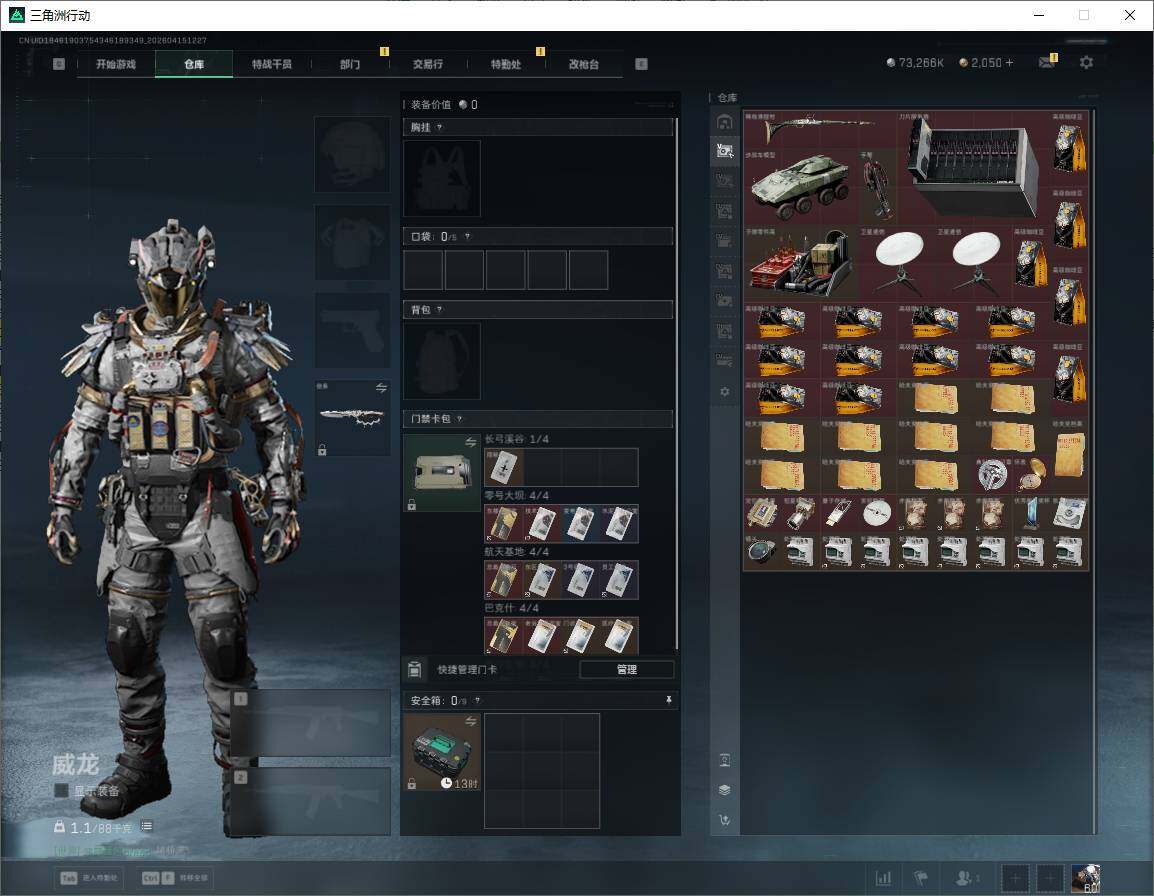Open the 交易行 tab
This screenshot has height=896, width=1154.
pos(428,64)
